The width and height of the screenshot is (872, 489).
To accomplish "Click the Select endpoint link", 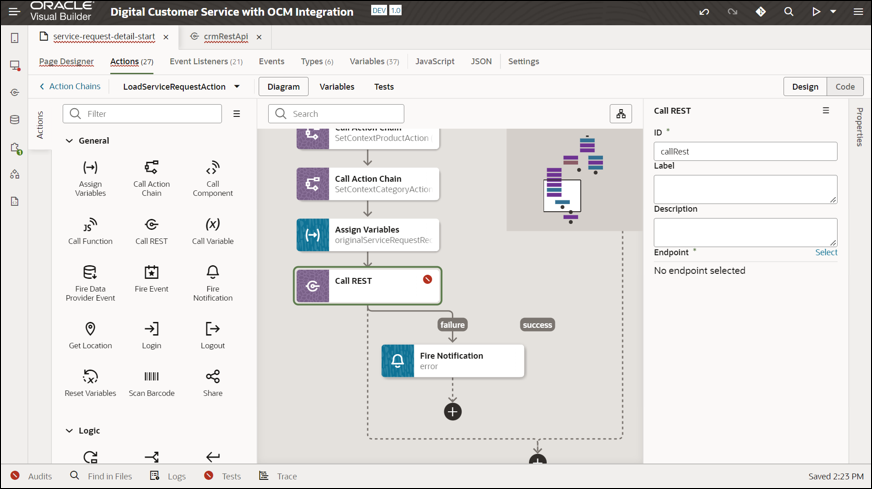I will (x=826, y=252).
